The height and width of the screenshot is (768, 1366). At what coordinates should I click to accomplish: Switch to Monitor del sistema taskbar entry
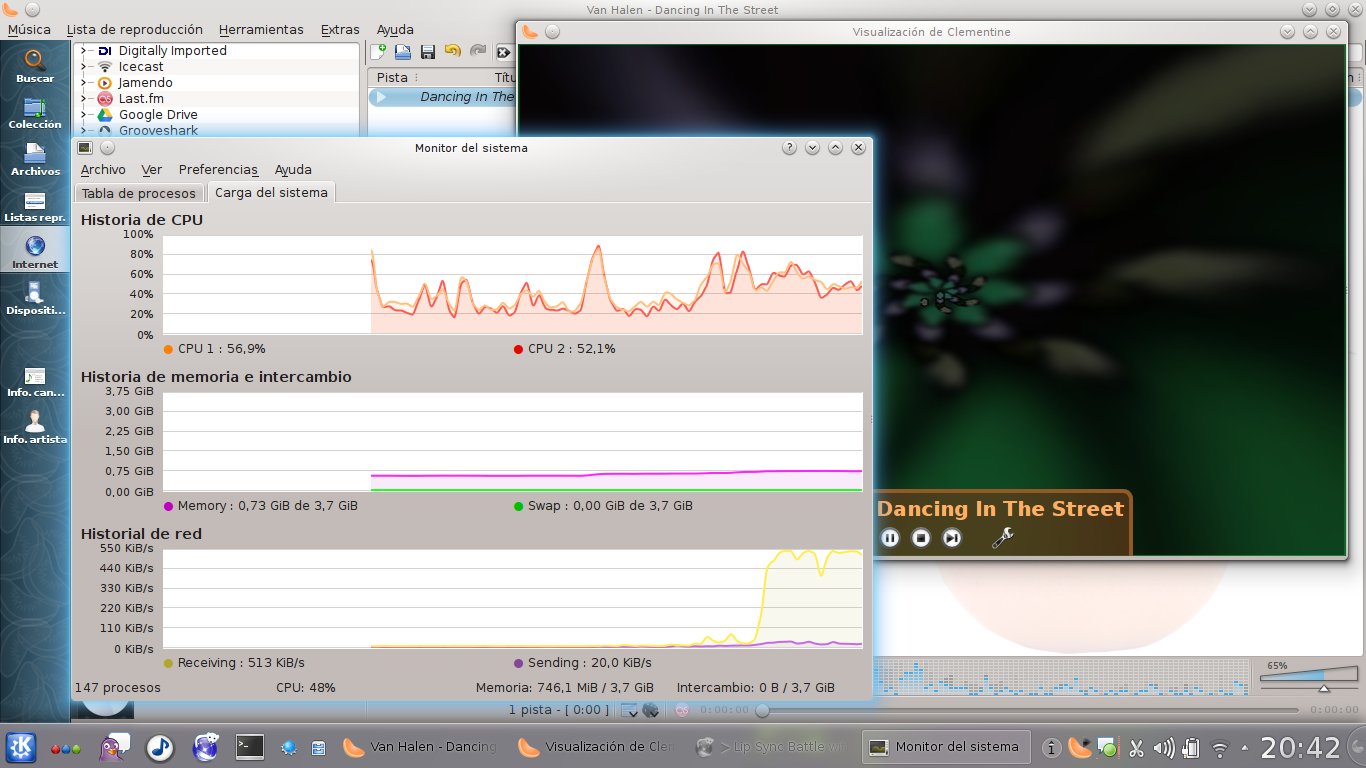pyautogui.click(x=946, y=746)
